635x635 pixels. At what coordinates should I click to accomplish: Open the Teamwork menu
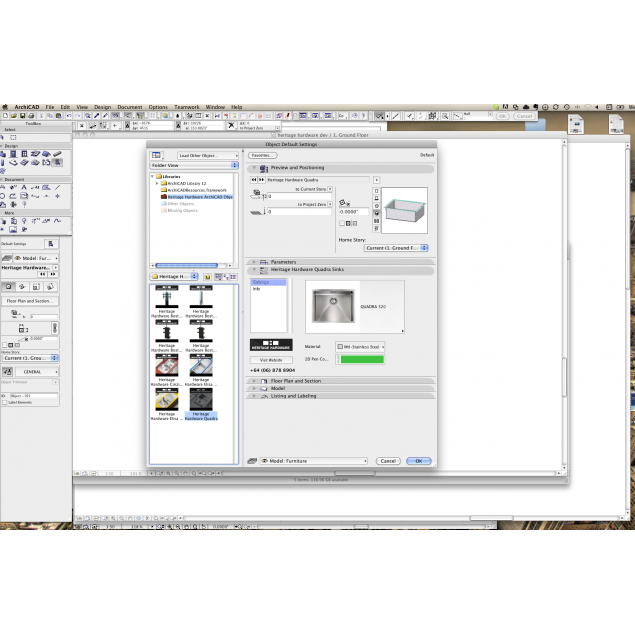pyautogui.click(x=187, y=107)
